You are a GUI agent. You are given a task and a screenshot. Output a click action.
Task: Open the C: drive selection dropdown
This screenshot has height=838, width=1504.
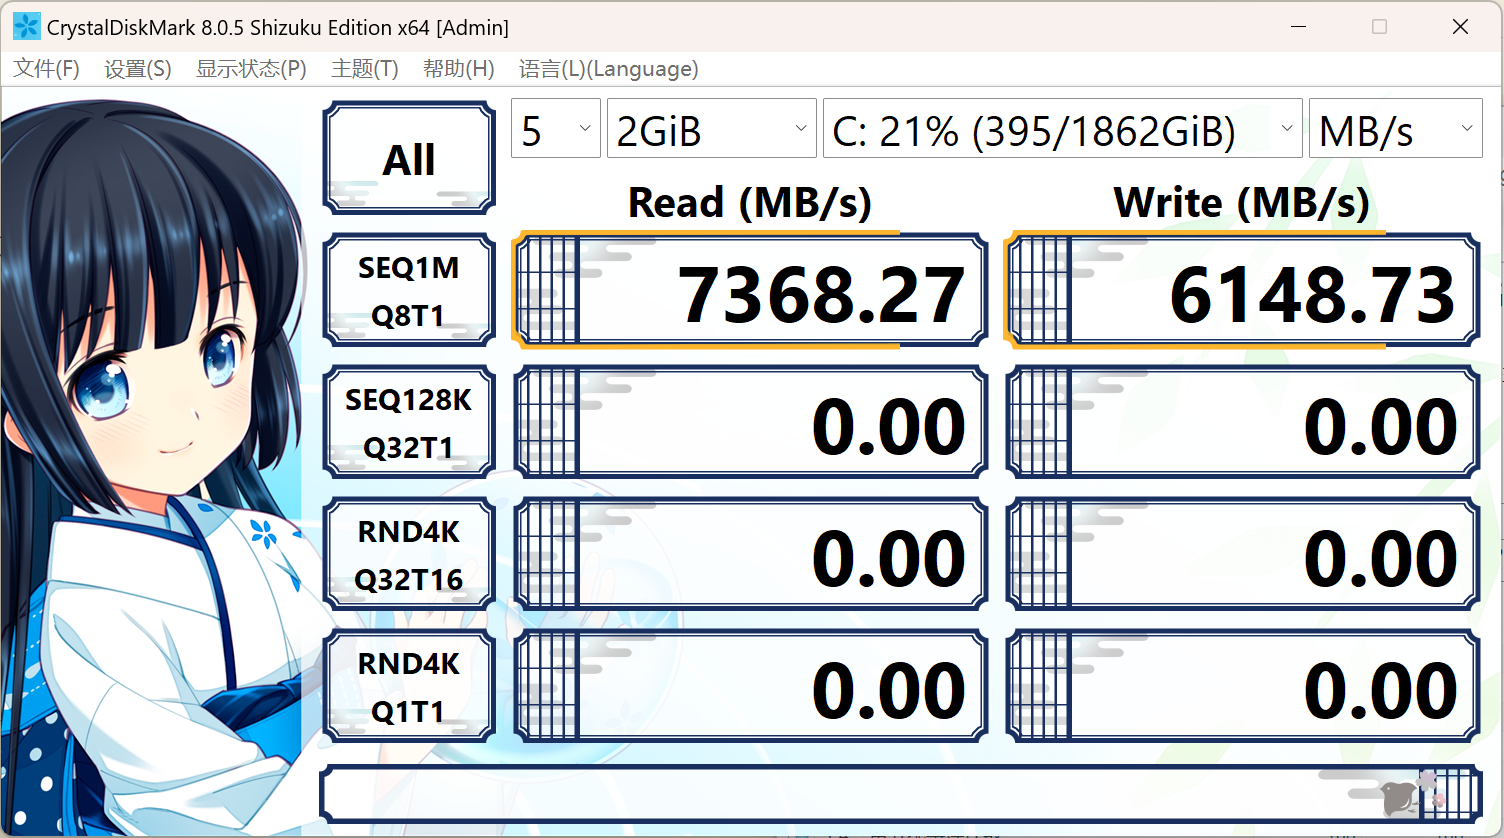[x=1062, y=129]
